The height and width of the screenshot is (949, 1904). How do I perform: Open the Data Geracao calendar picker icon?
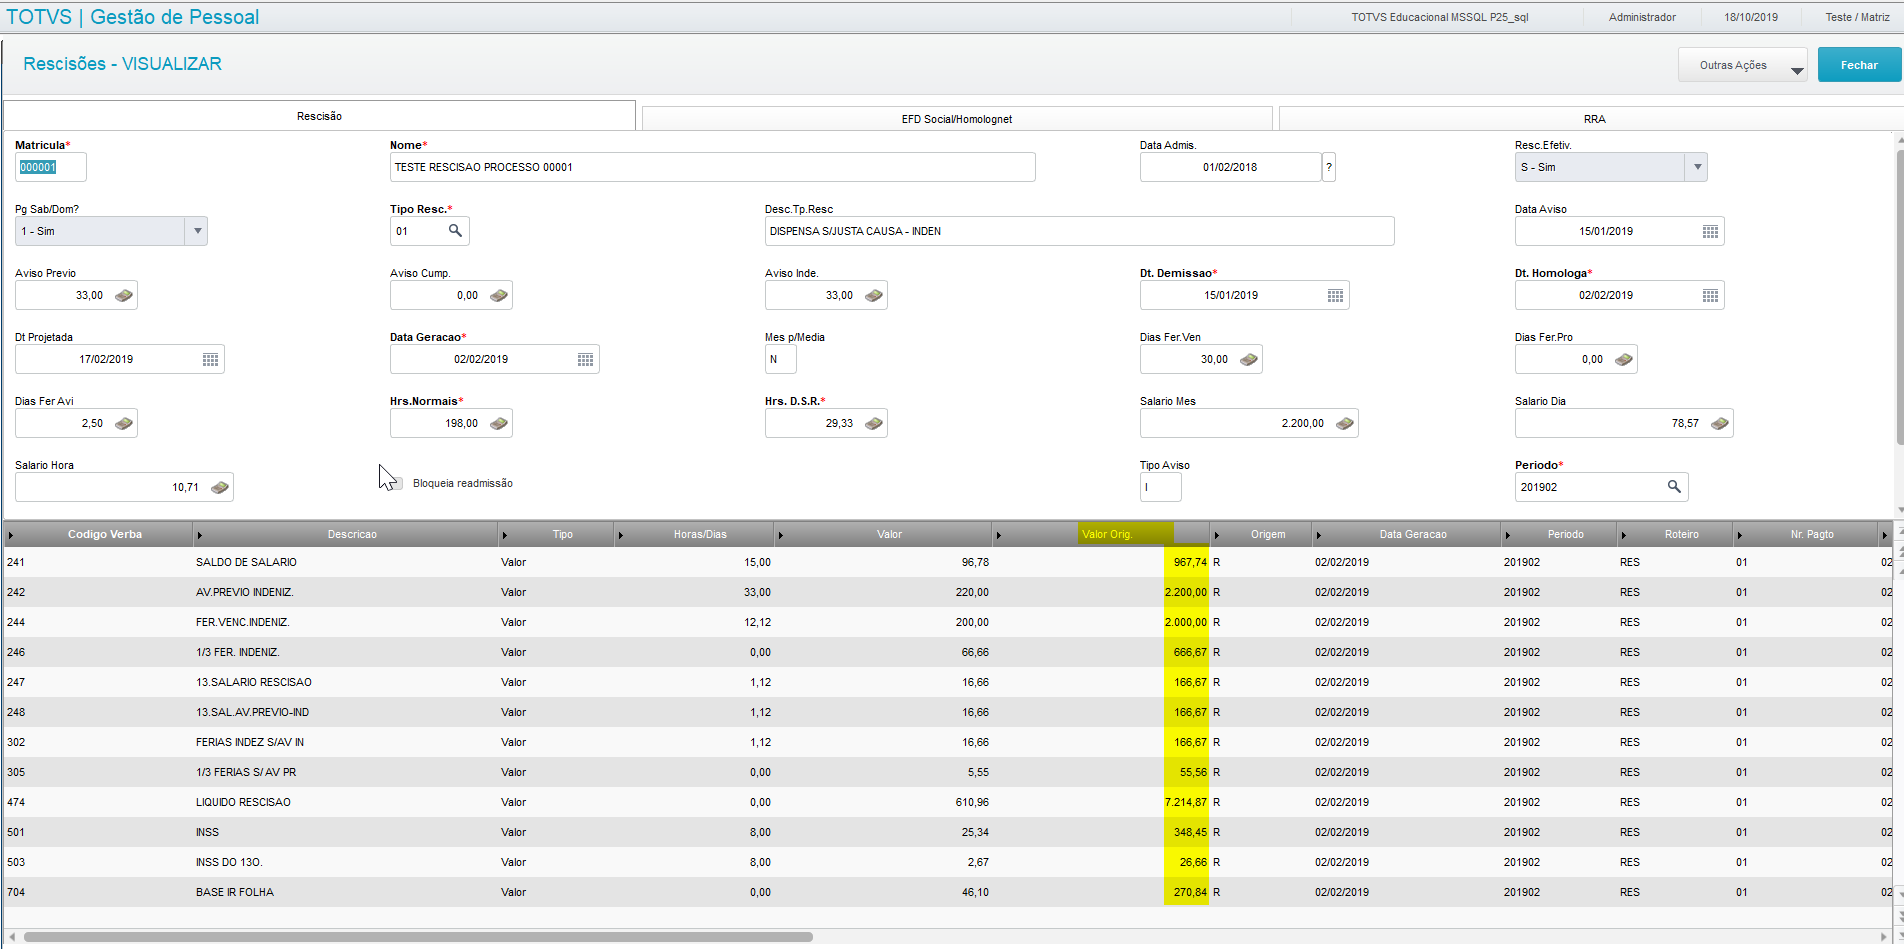click(x=585, y=359)
